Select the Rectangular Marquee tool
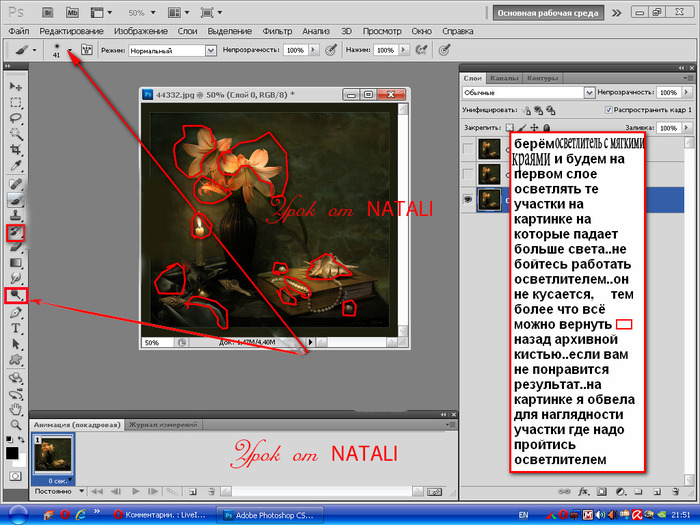The image size is (700, 525). point(16,103)
